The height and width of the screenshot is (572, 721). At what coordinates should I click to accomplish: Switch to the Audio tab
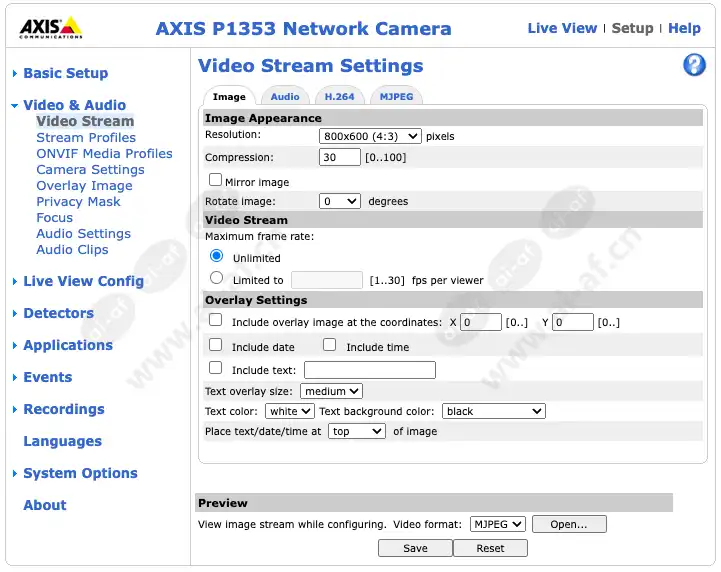[285, 97]
